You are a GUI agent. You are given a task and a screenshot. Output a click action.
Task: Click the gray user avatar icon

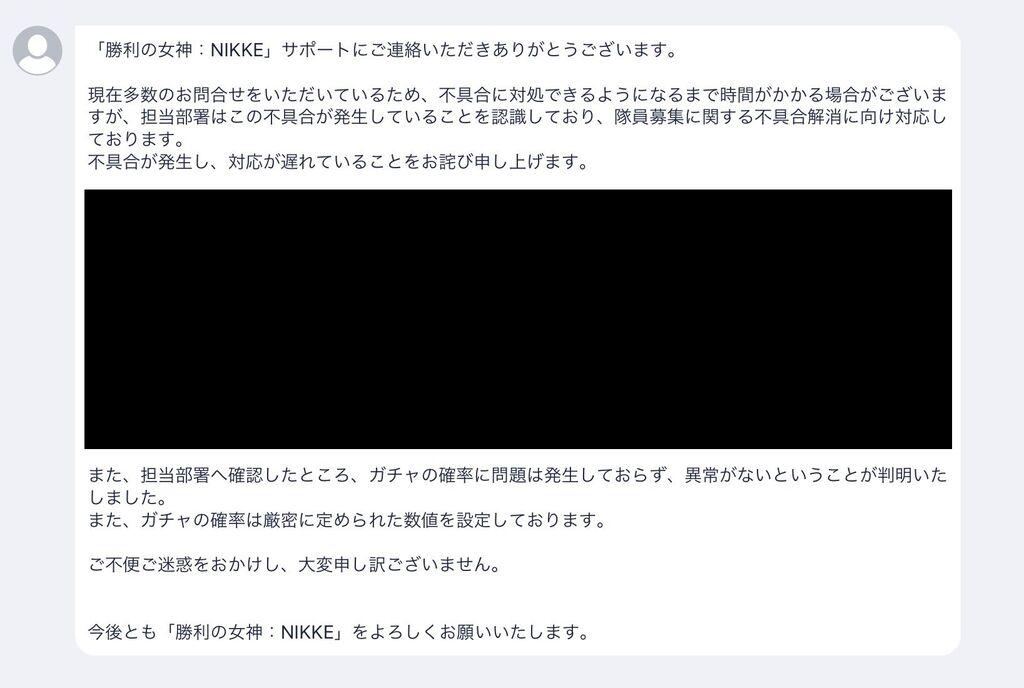click(38, 50)
